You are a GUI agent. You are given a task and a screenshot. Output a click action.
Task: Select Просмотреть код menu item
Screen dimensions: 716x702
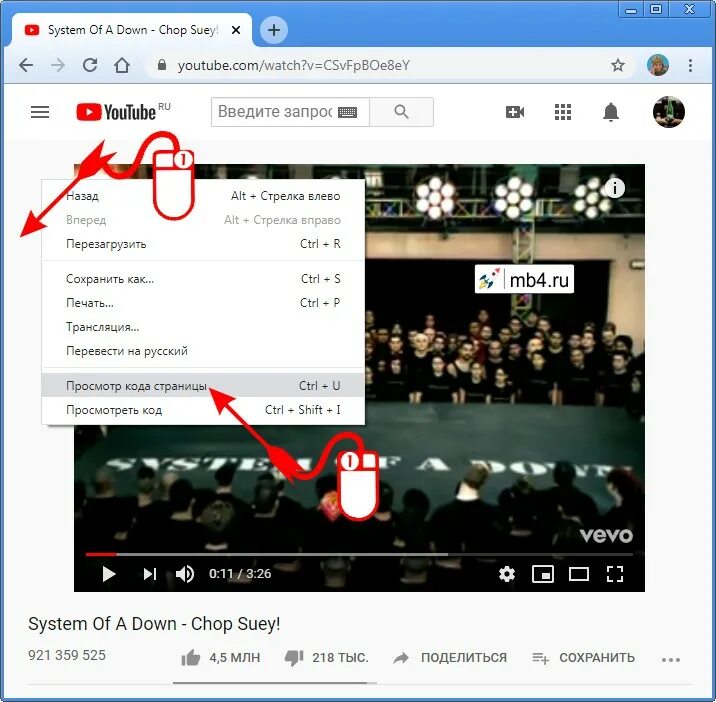203,410
